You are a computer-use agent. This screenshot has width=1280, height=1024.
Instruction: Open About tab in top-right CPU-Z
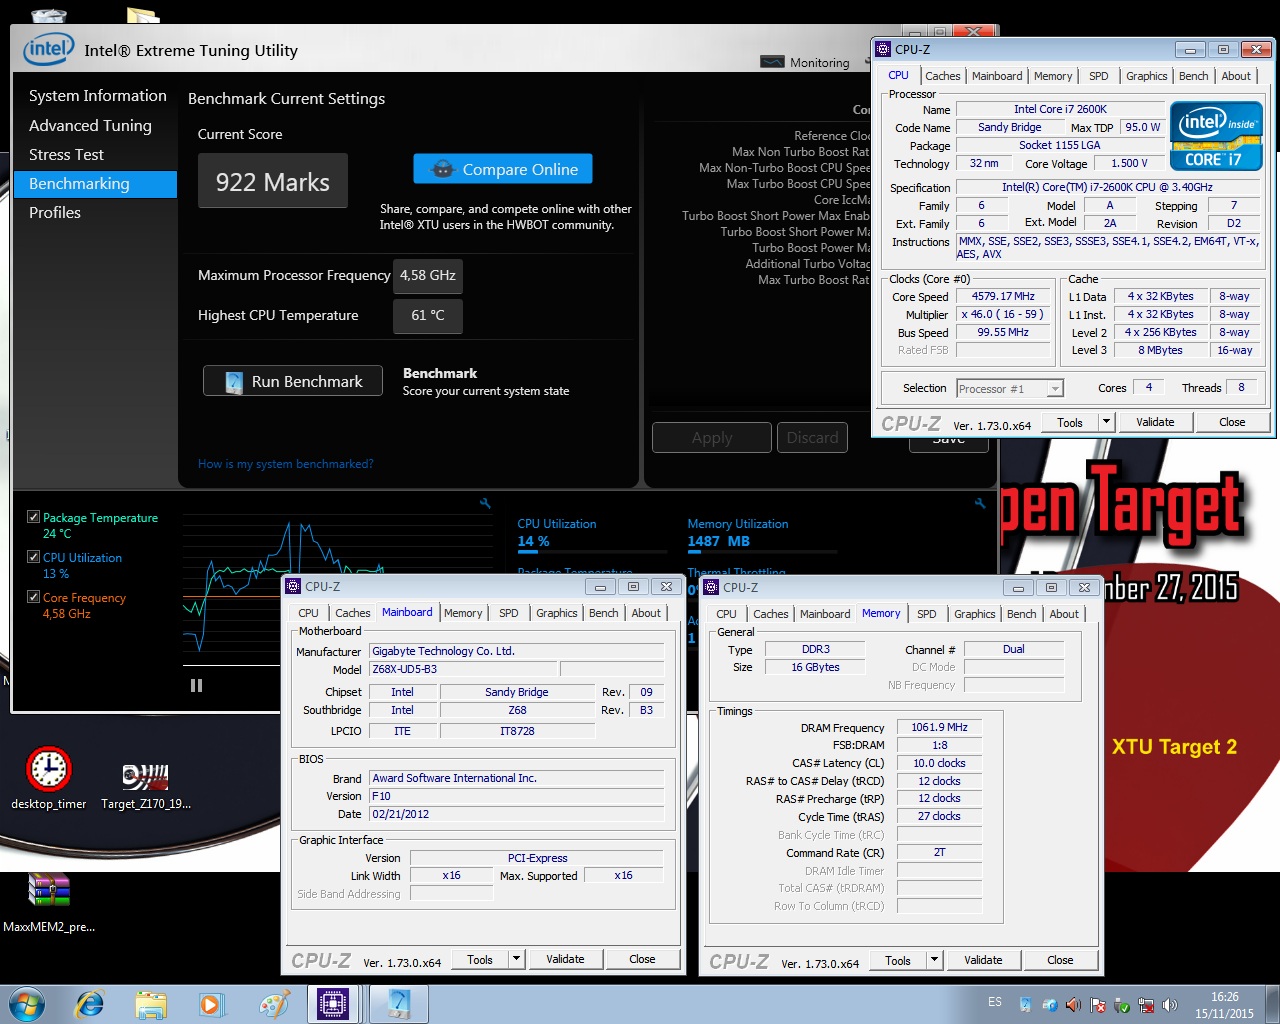coord(1236,76)
